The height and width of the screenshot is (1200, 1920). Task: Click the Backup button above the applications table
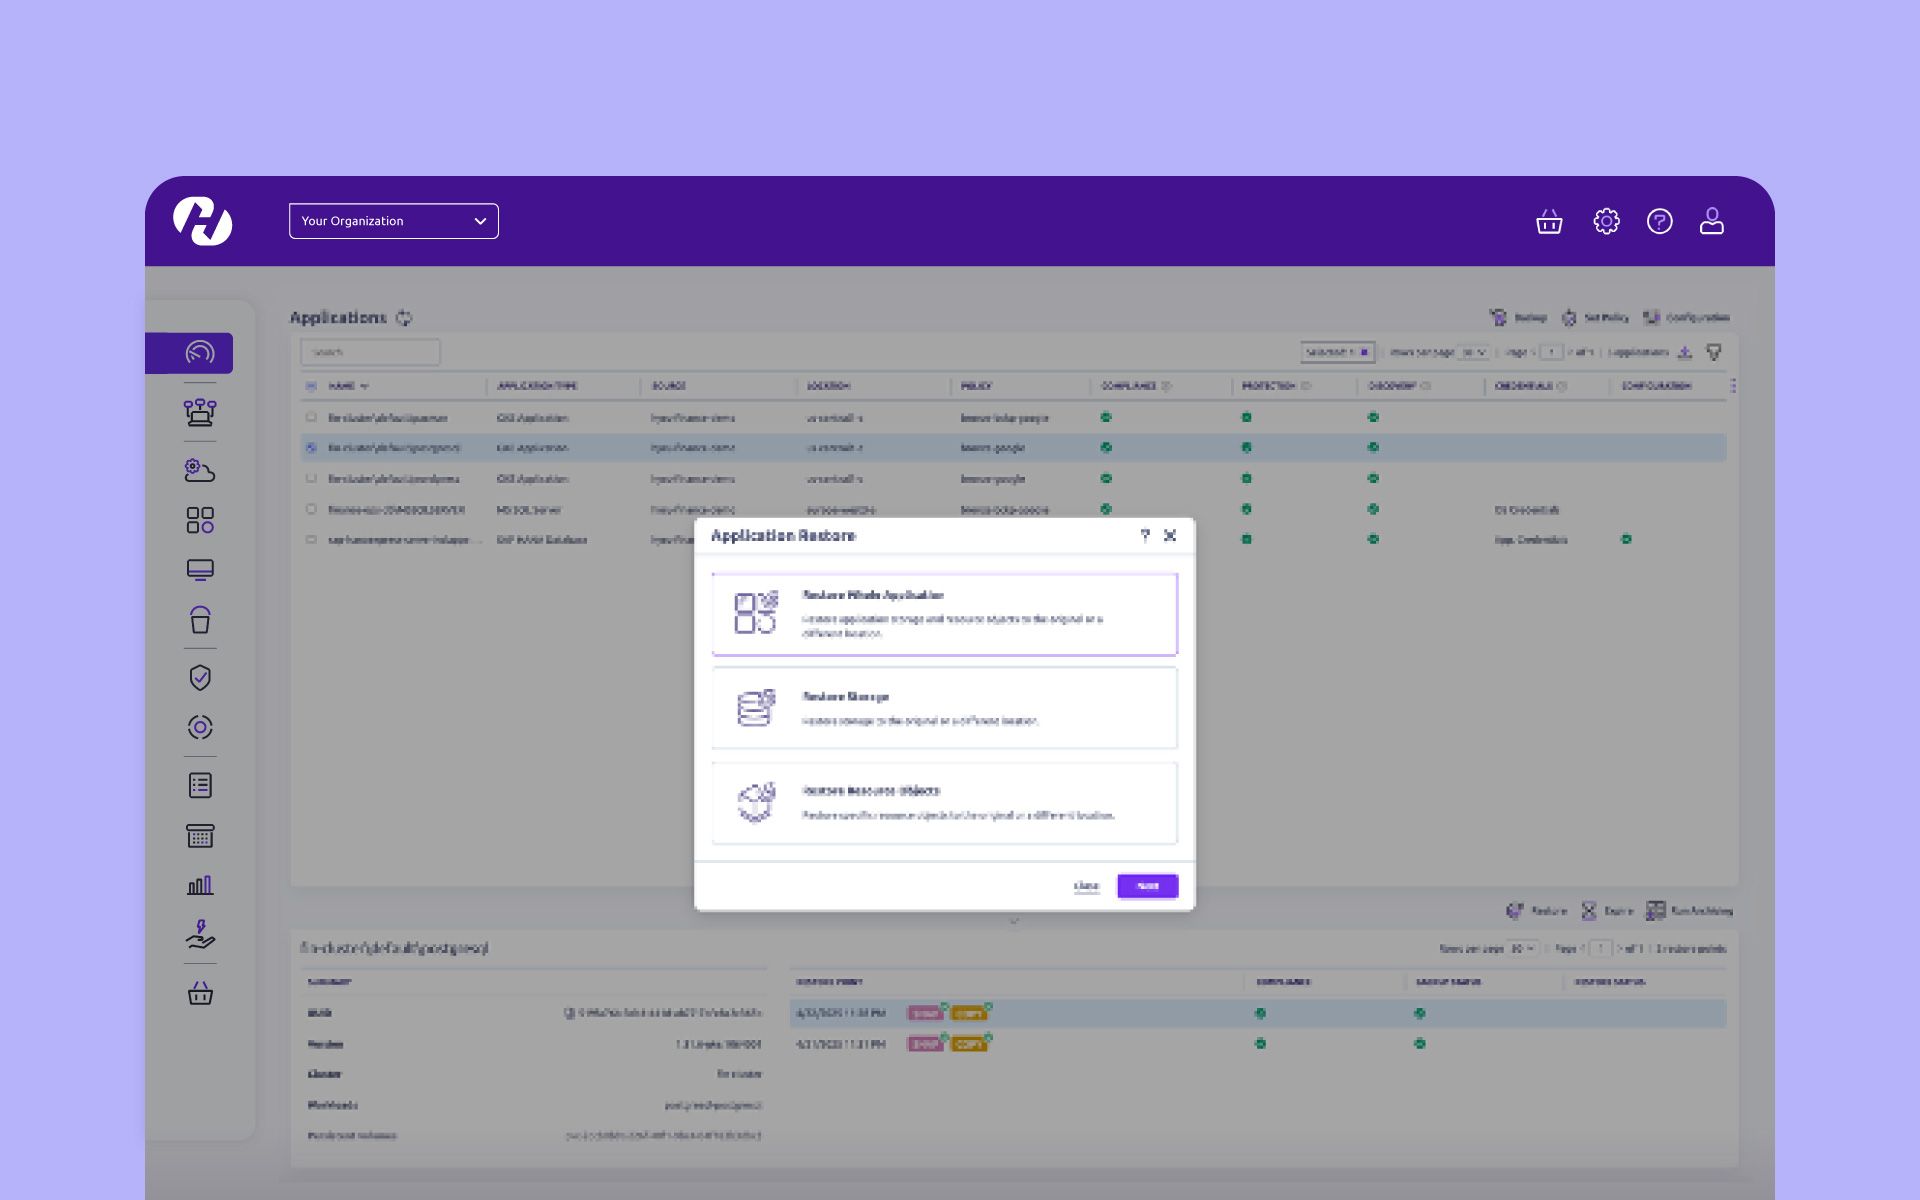[x=1518, y=318]
